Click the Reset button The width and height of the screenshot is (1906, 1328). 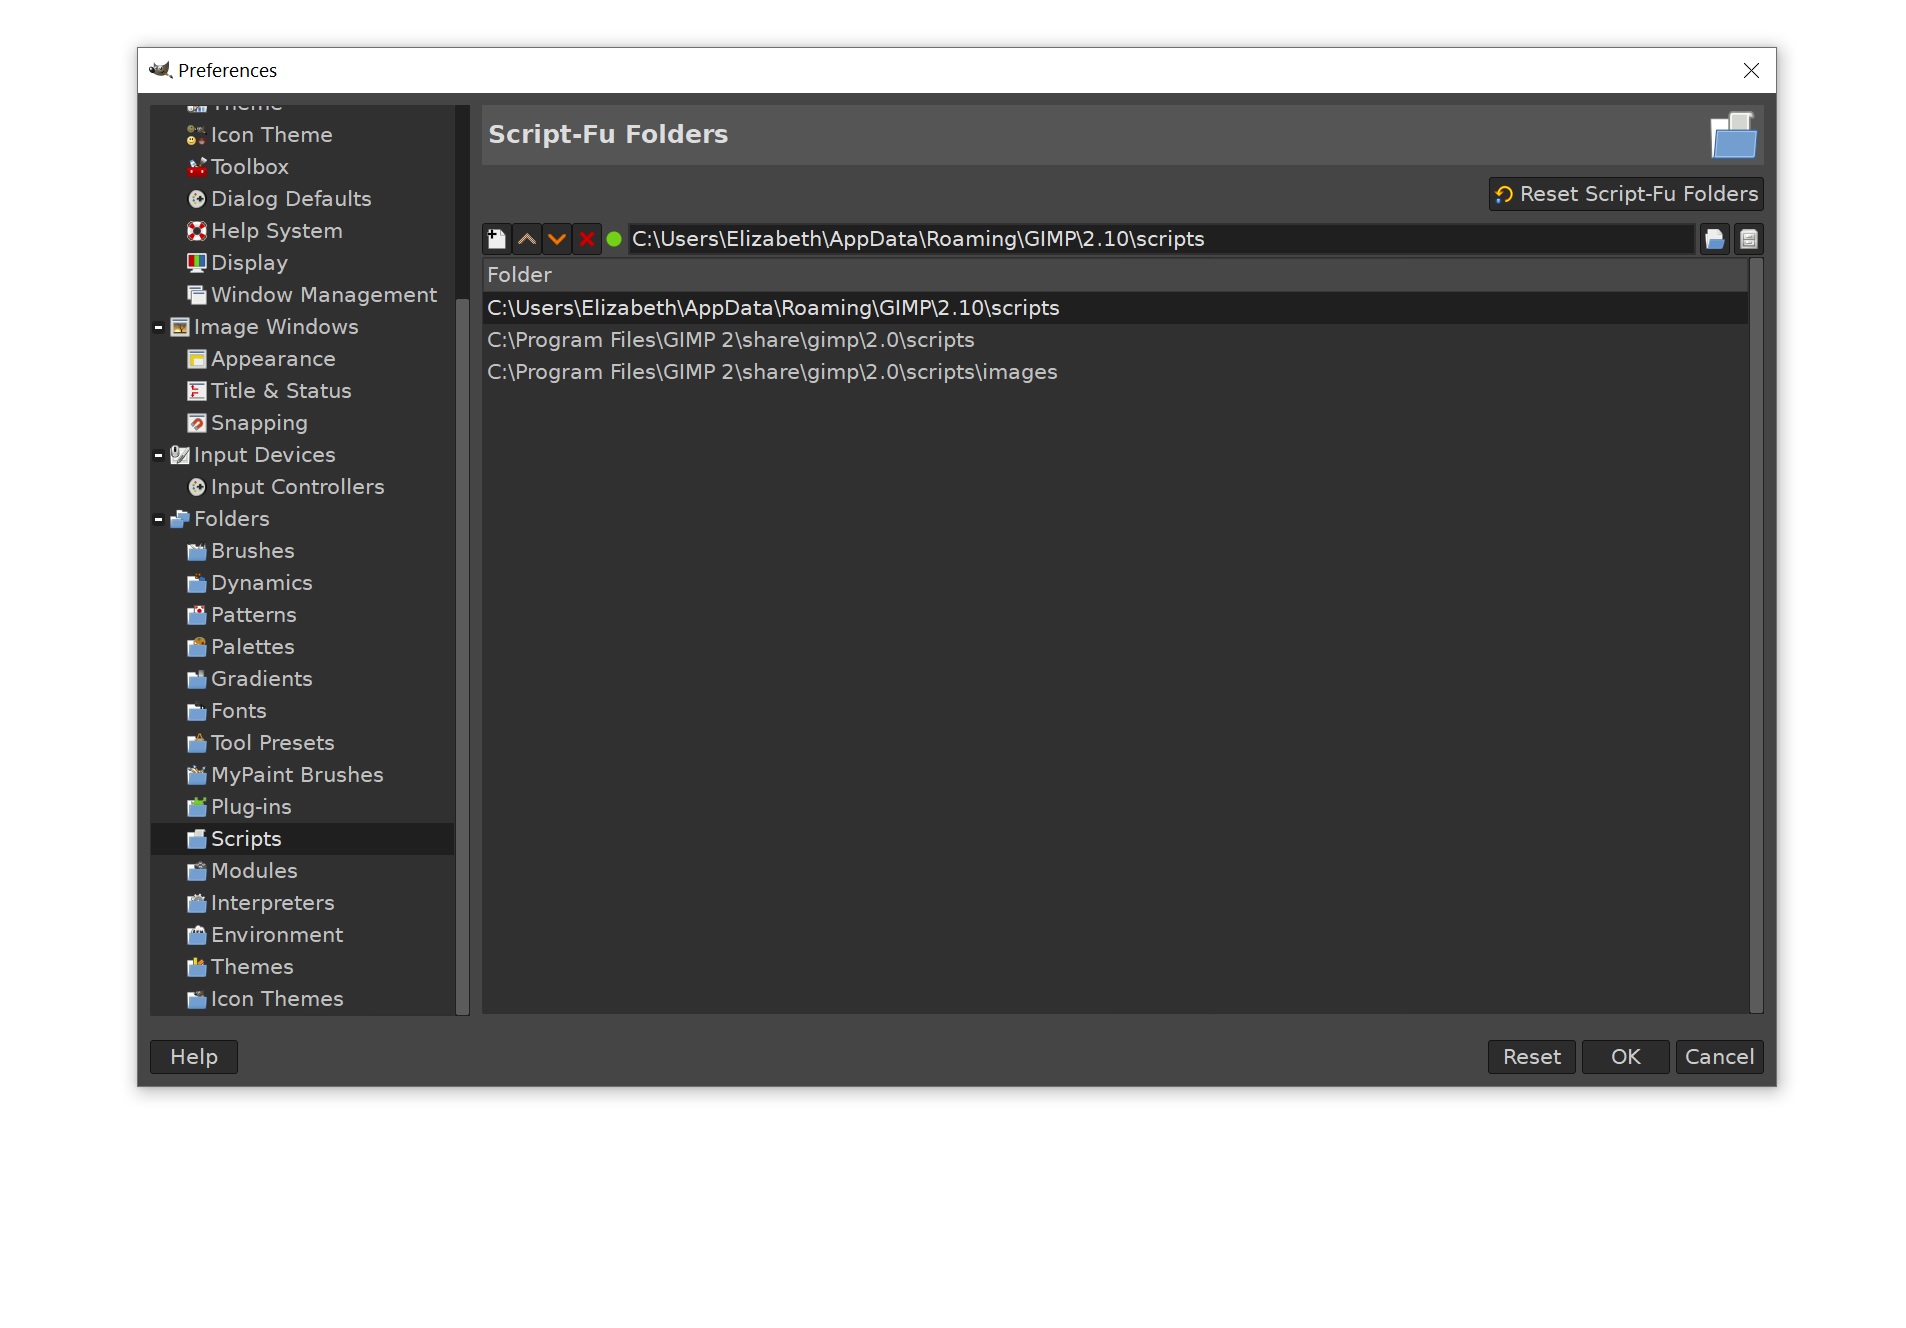click(1532, 1057)
